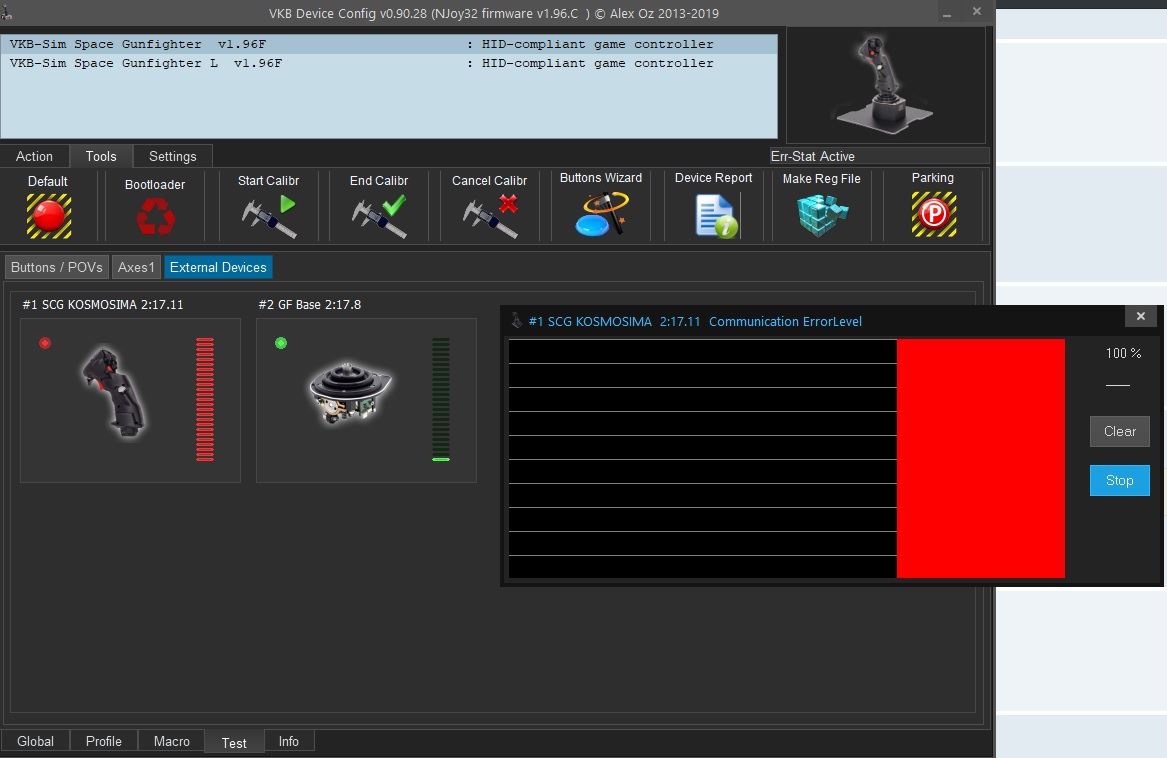Open the Macro bottom tab
Screen dimensions: 1167x758
(171, 741)
